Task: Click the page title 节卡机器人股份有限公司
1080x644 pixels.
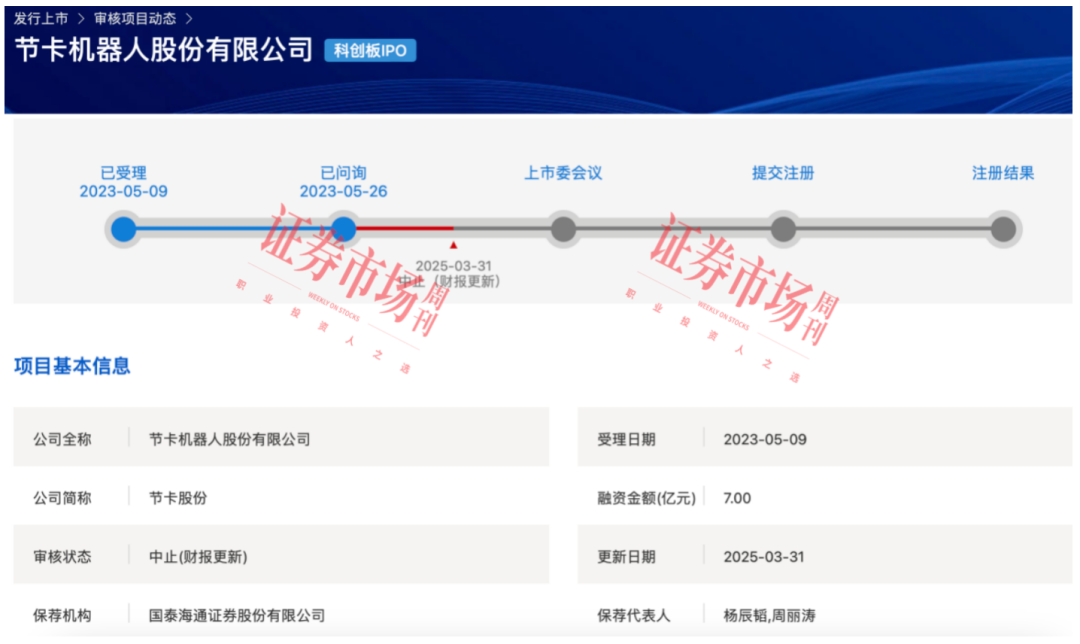Action: (164, 50)
